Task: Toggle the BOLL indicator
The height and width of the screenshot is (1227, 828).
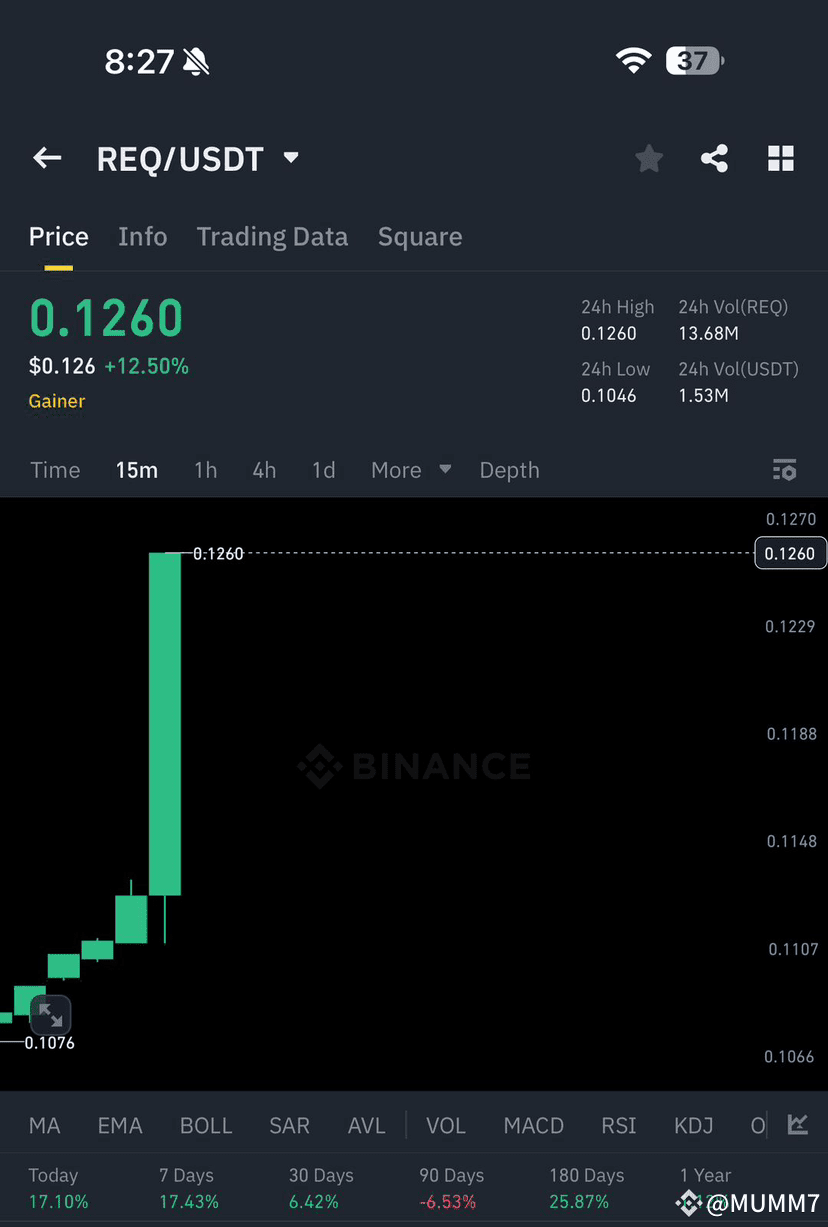Action: [206, 1126]
